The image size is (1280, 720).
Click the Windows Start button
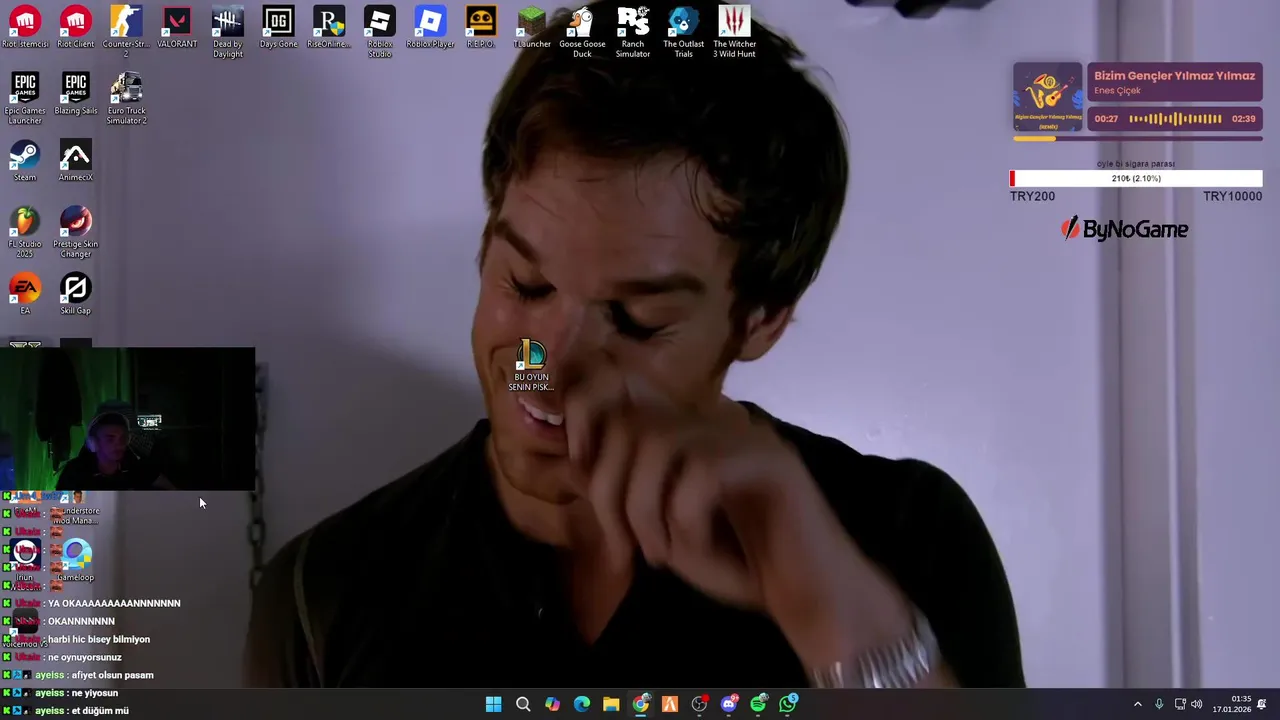[493, 704]
